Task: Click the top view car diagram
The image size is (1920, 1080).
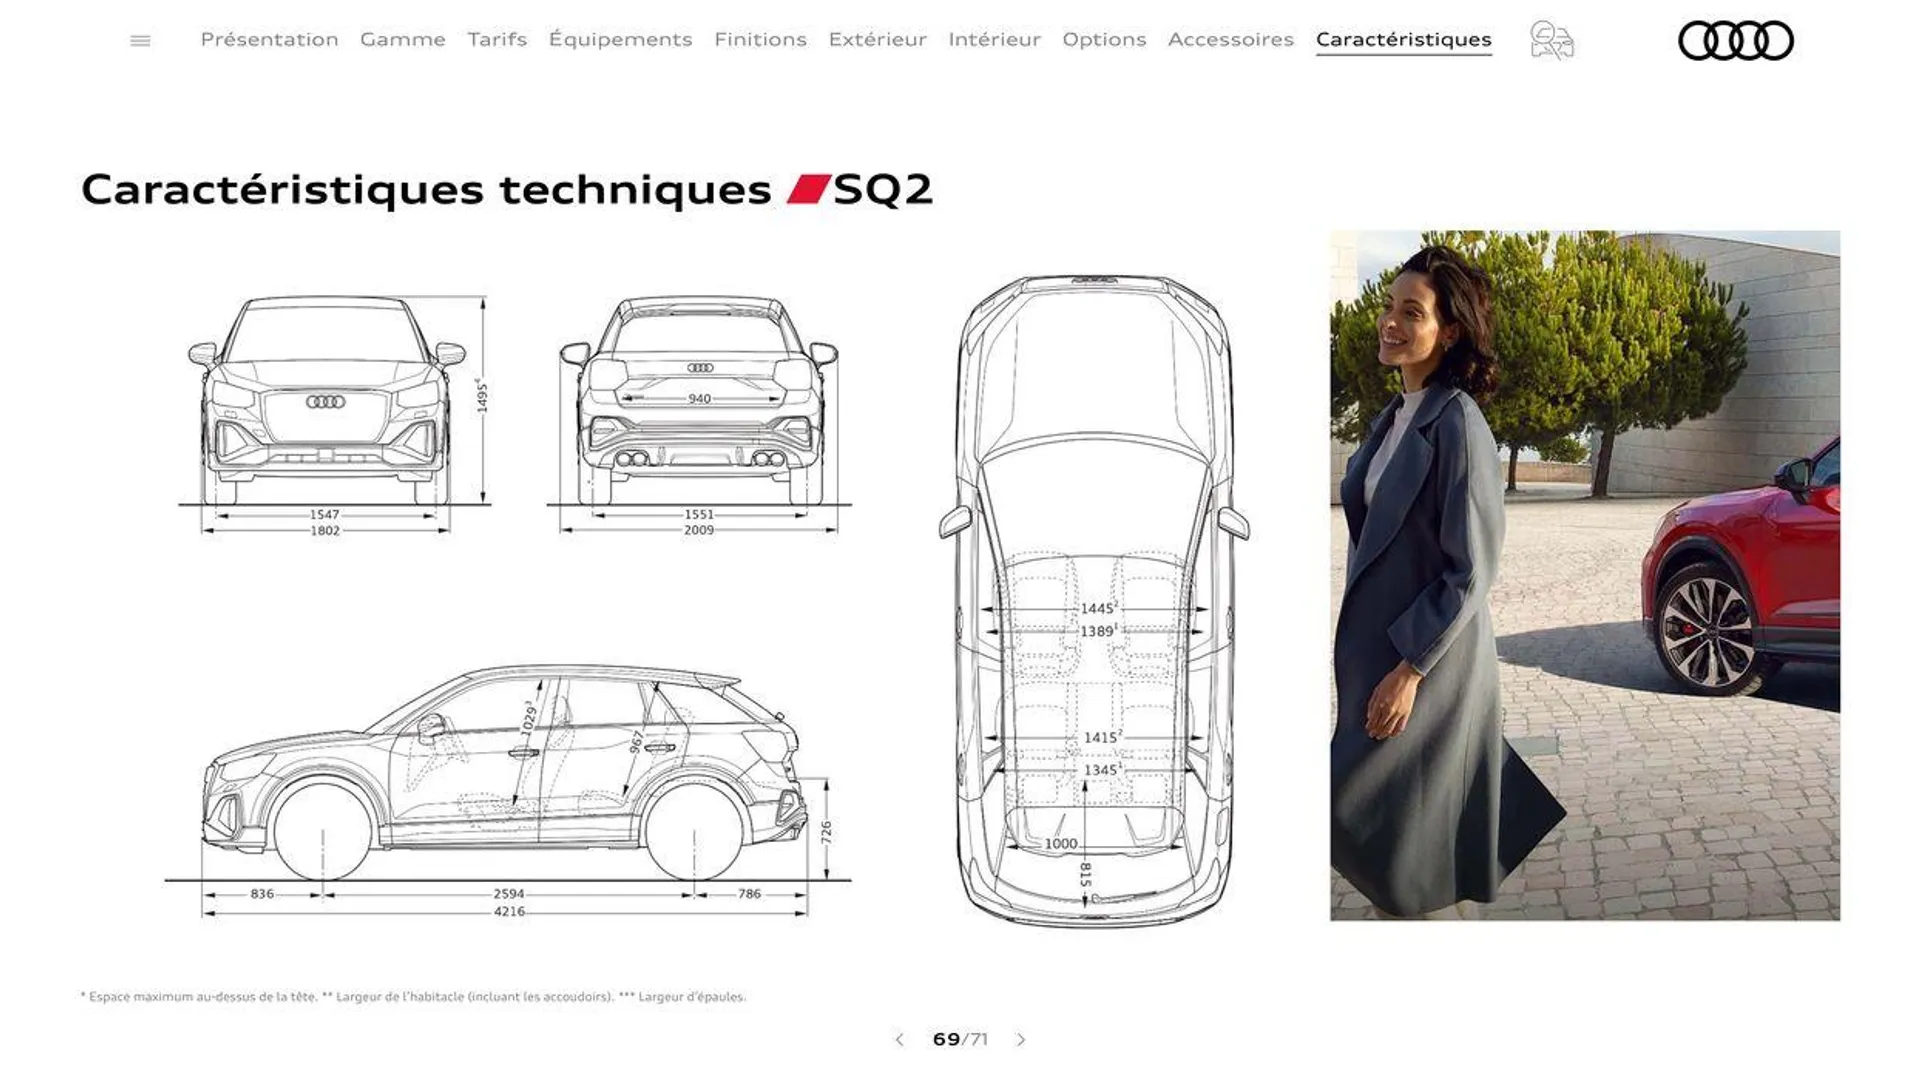Action: 1094,600
